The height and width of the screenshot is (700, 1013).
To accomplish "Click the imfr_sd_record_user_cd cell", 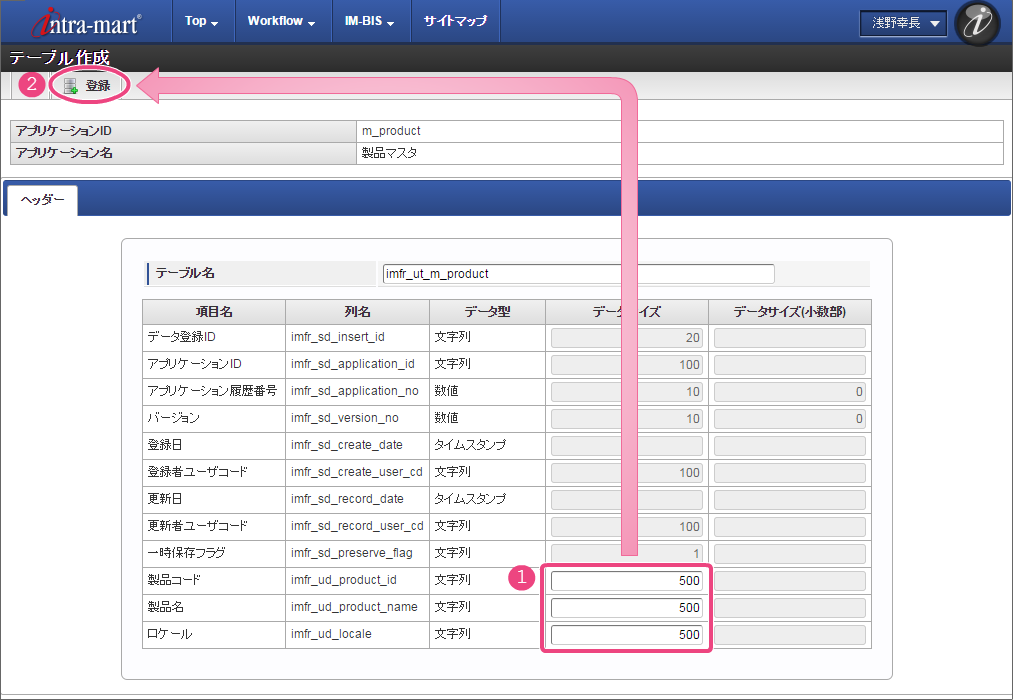I will click(x=357, y=527).
